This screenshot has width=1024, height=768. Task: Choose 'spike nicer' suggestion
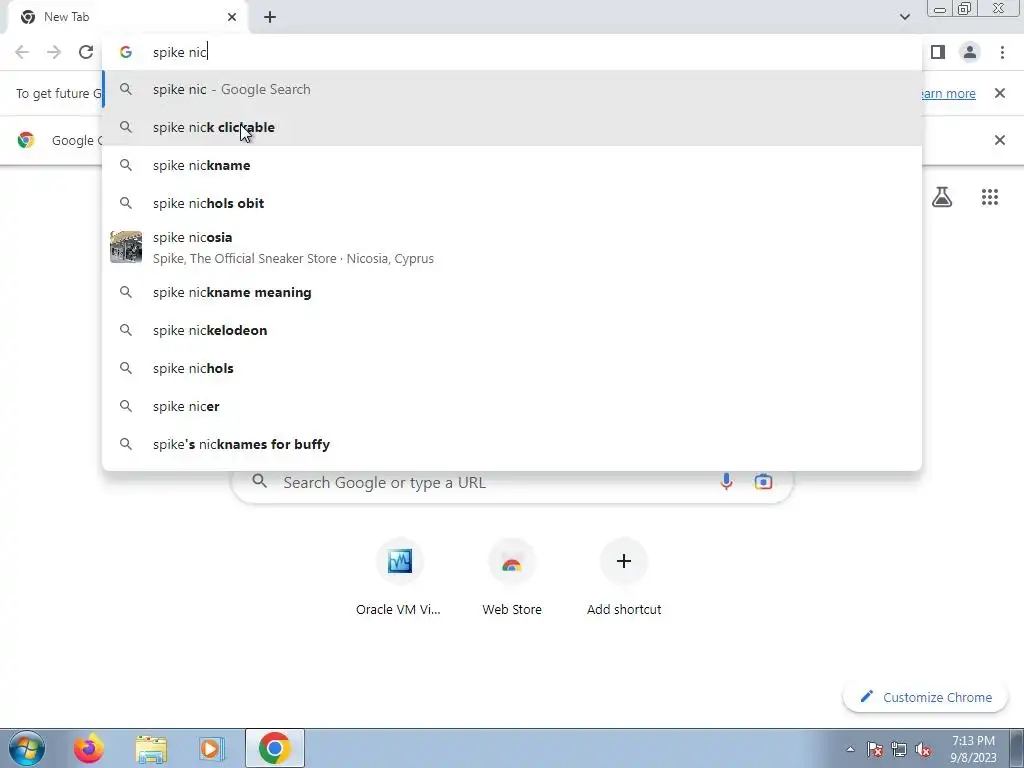tap(512, 406)
